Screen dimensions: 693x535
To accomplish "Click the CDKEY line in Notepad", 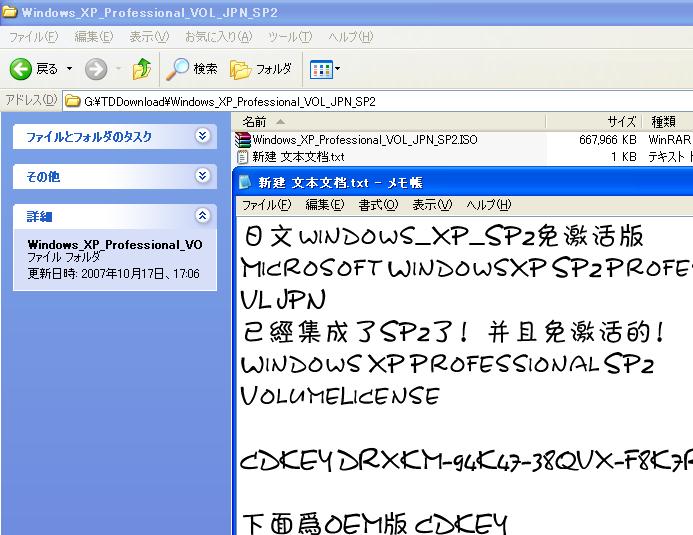I will click(466, 461).
